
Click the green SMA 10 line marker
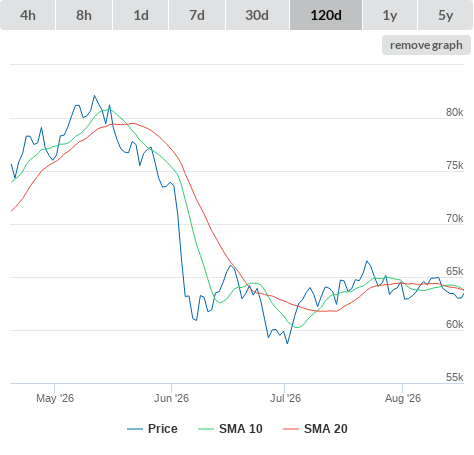tap(206, 429)
